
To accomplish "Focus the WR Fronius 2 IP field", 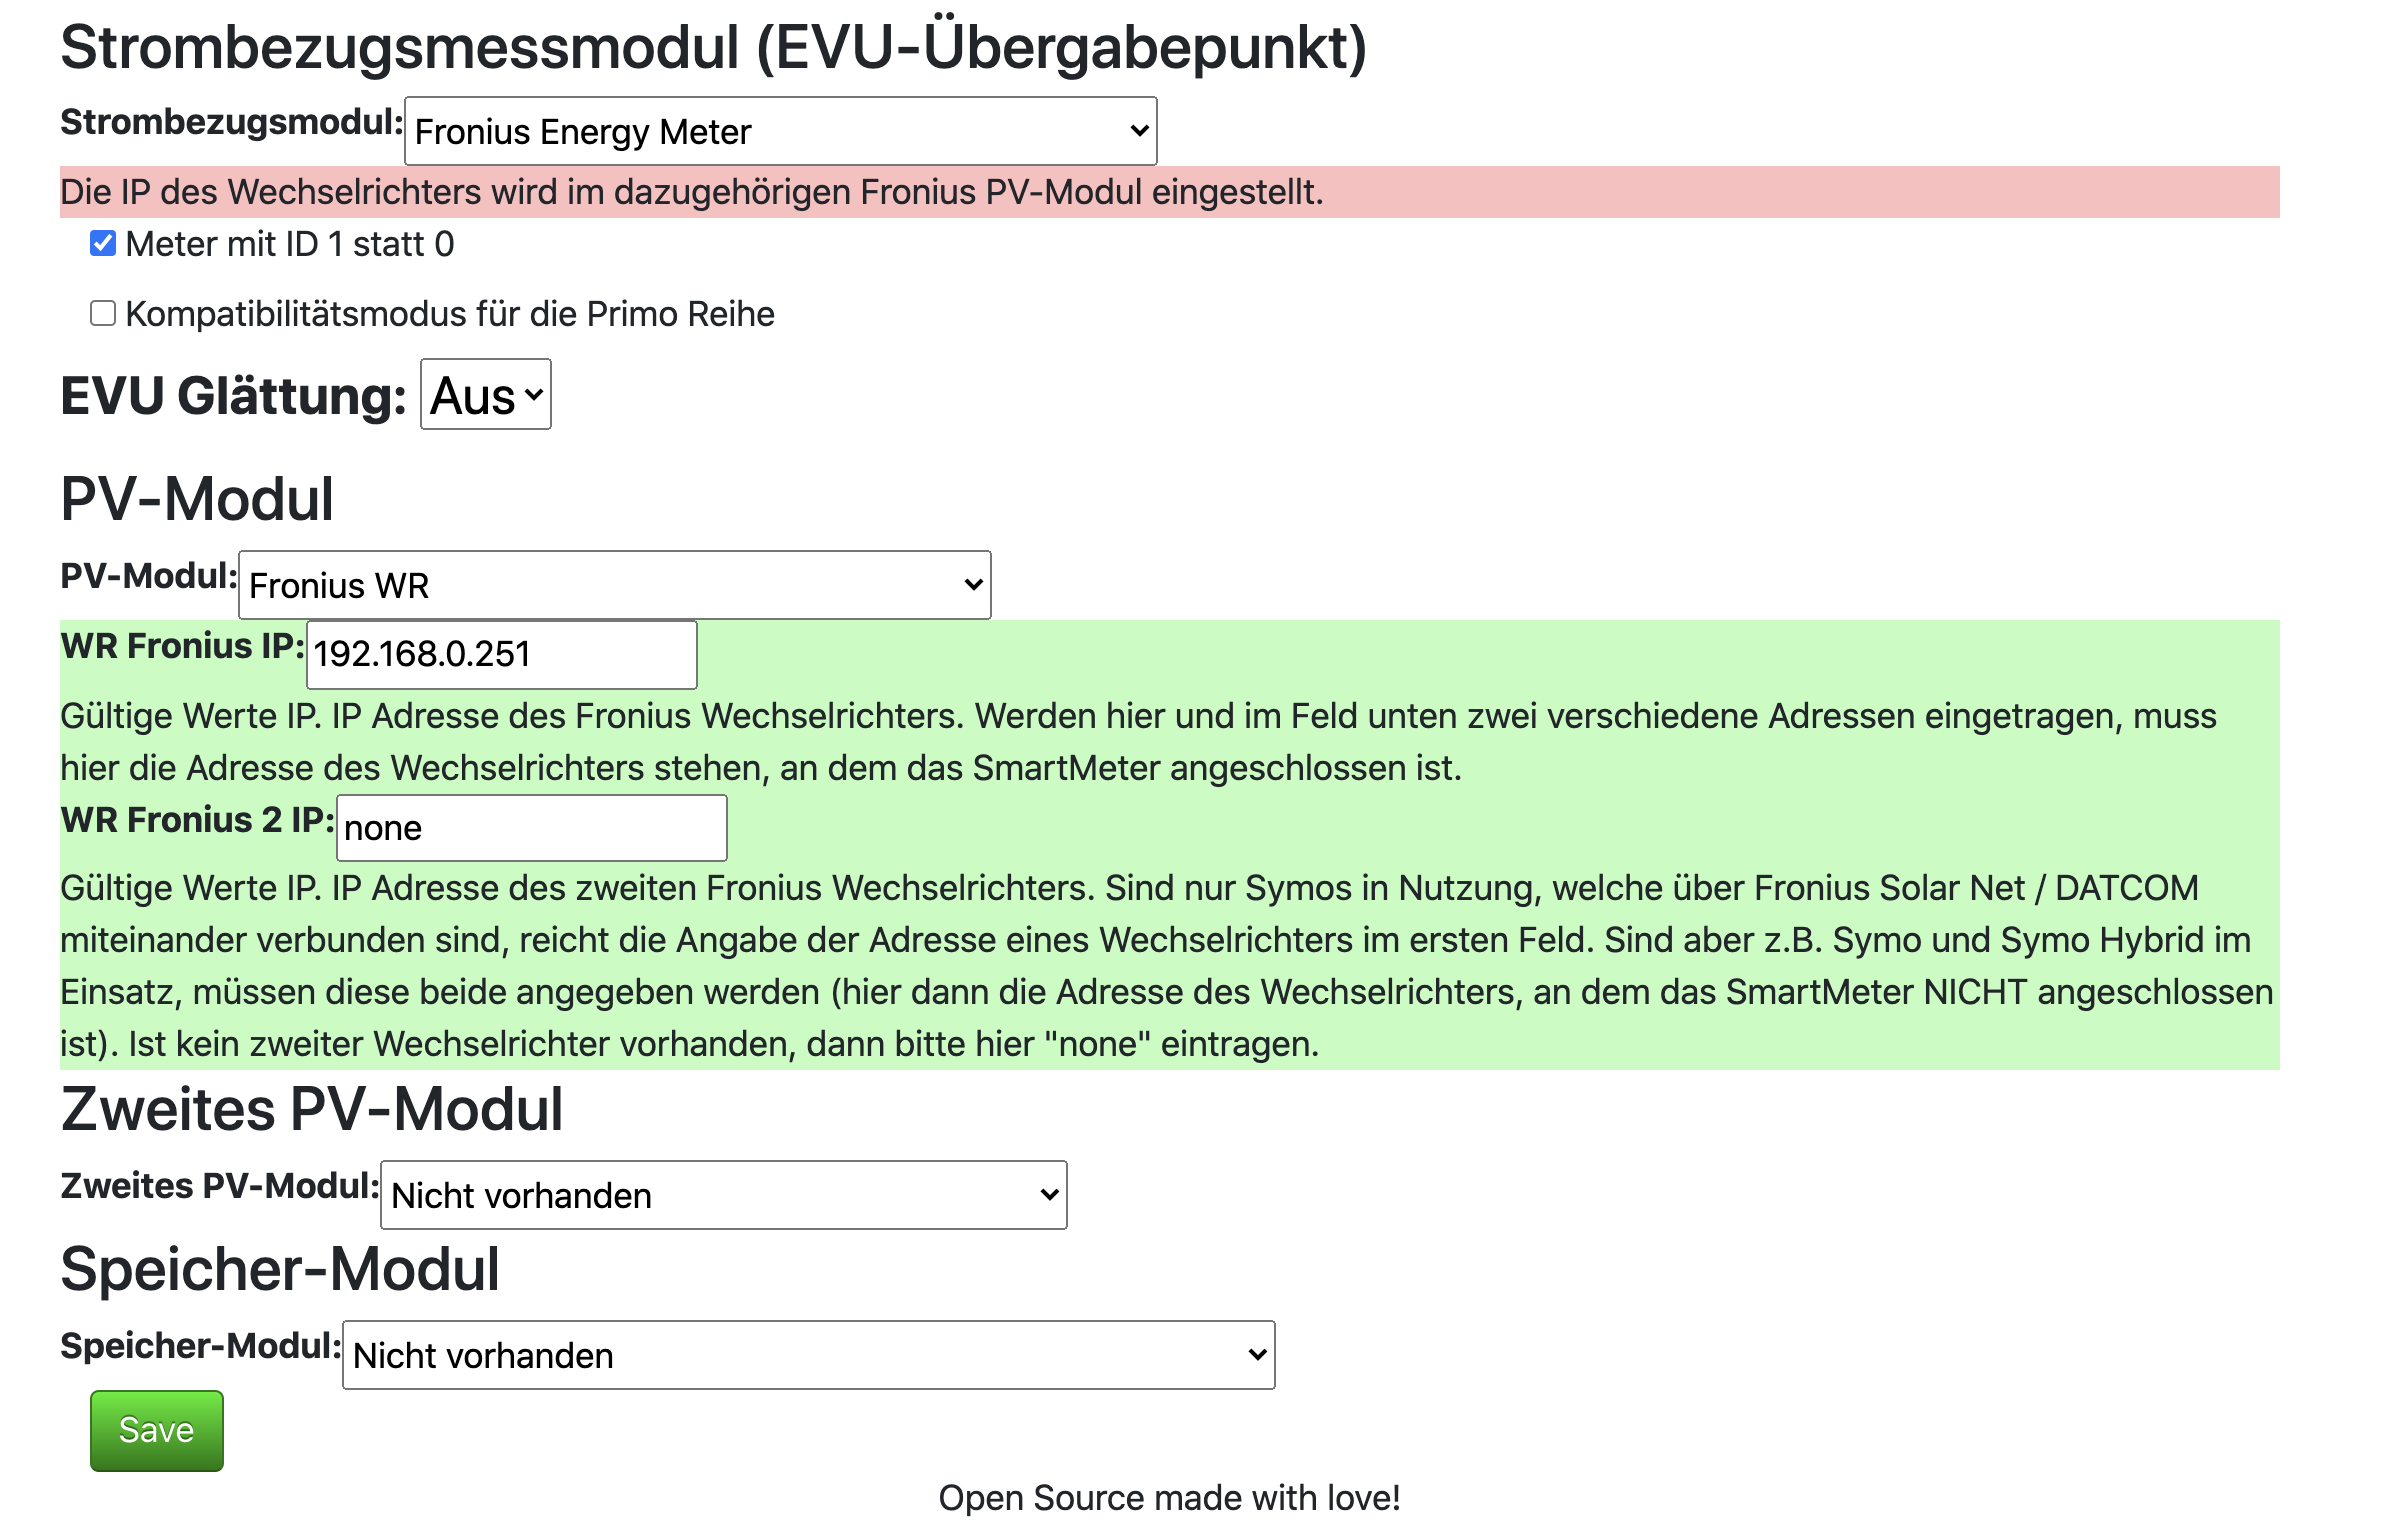I will coord(531,828).
